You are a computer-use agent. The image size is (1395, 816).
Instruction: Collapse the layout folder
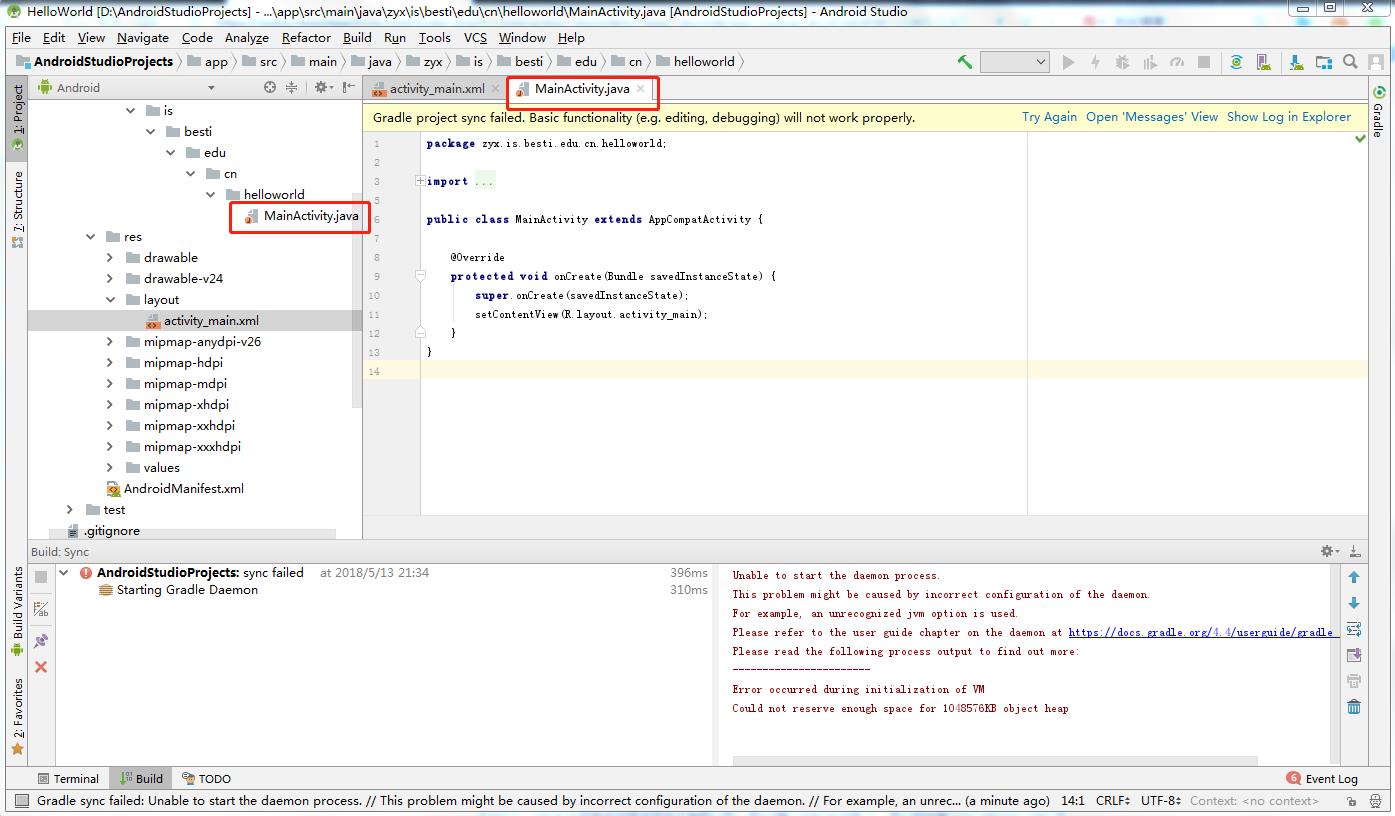110,300
